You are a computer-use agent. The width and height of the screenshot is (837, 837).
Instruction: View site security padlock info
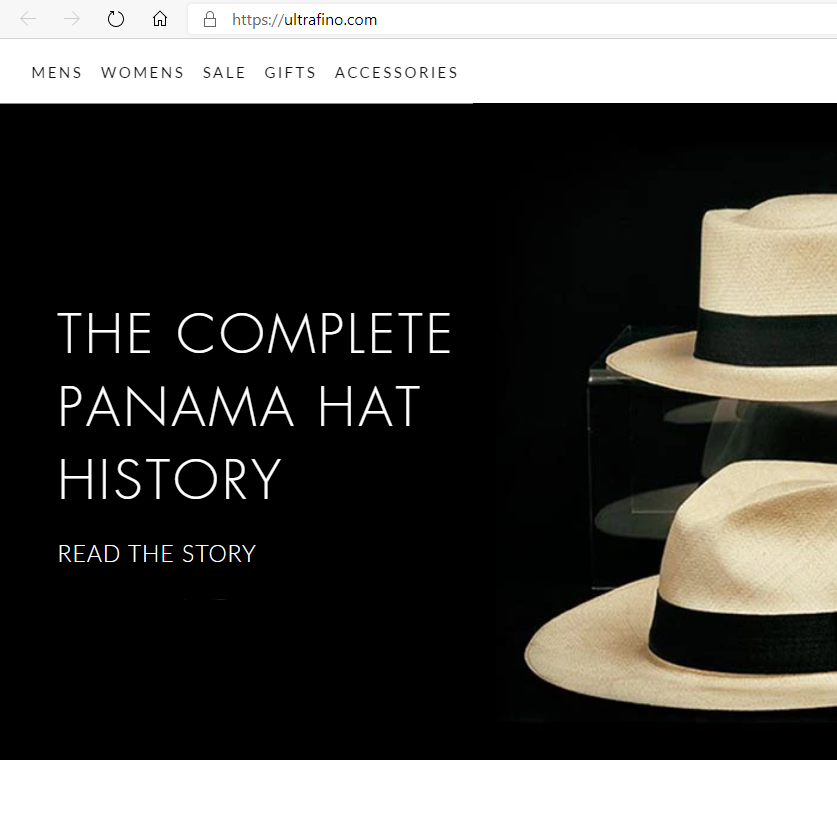coord(210,20)
